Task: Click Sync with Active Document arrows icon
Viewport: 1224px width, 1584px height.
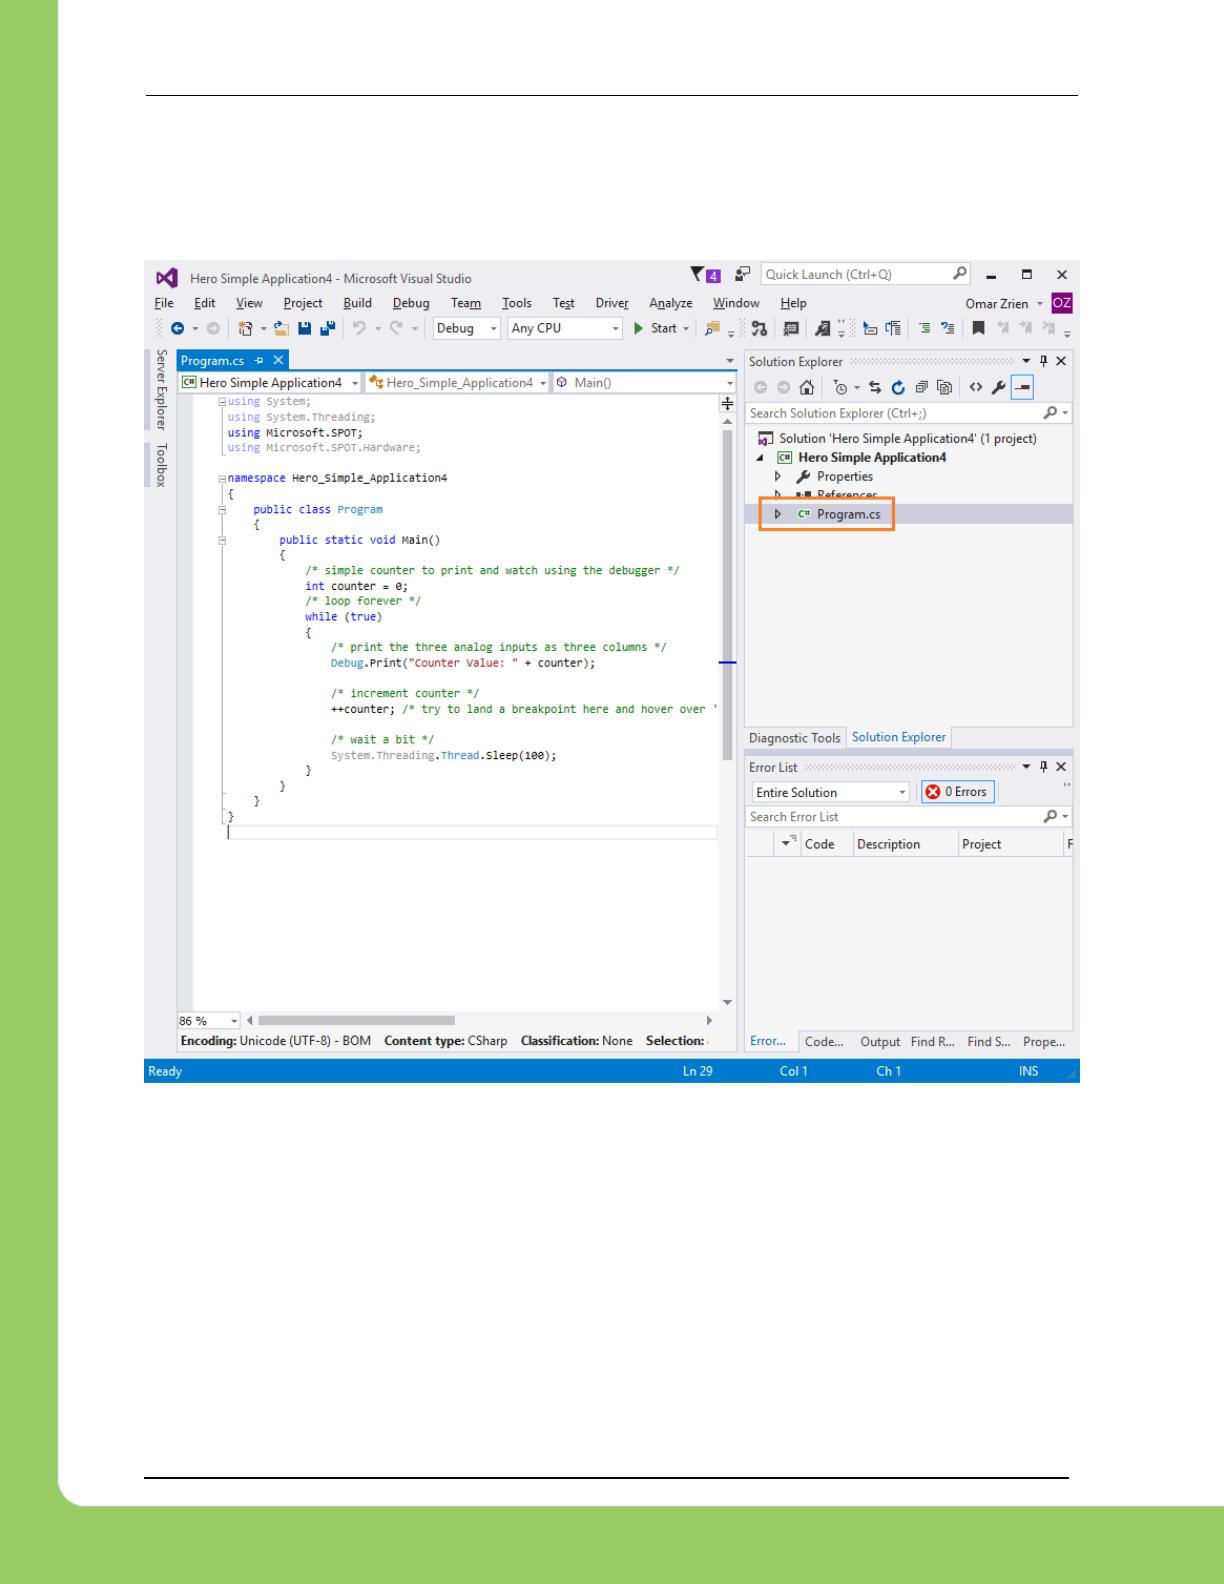Action: (875, 388)
